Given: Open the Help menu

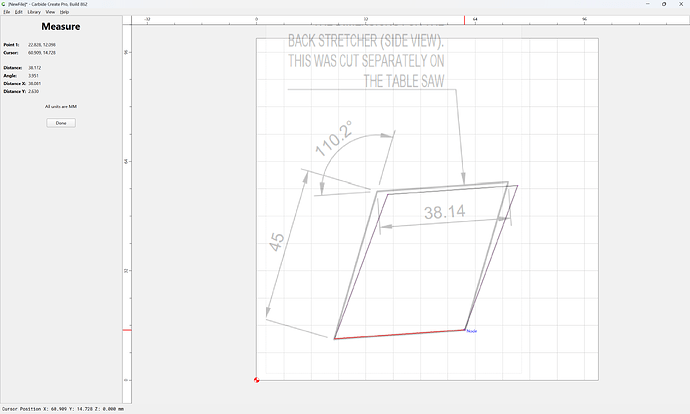Looking at the screenshot, I should tap(64, 12).
